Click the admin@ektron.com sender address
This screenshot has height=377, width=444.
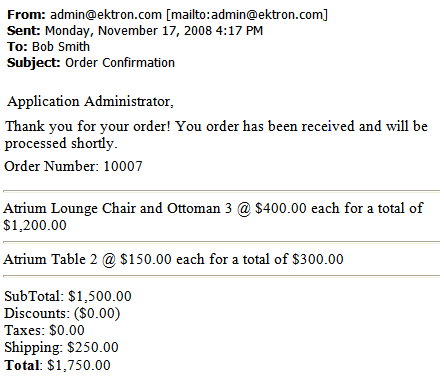tap(106, 15)
